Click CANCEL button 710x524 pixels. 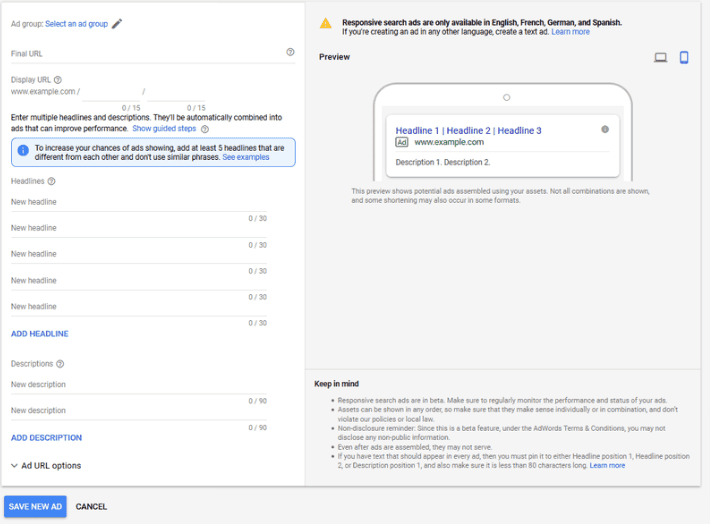[x=91, y=506]
